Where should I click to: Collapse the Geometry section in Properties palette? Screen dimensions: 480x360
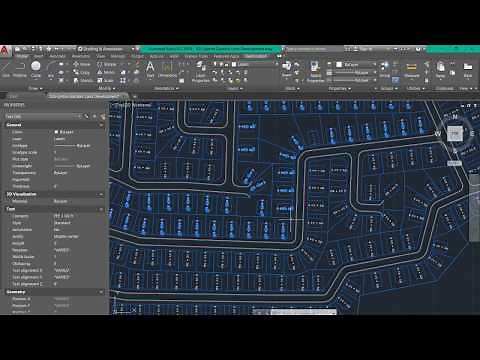pyautogui.click(x=101, y=292)
